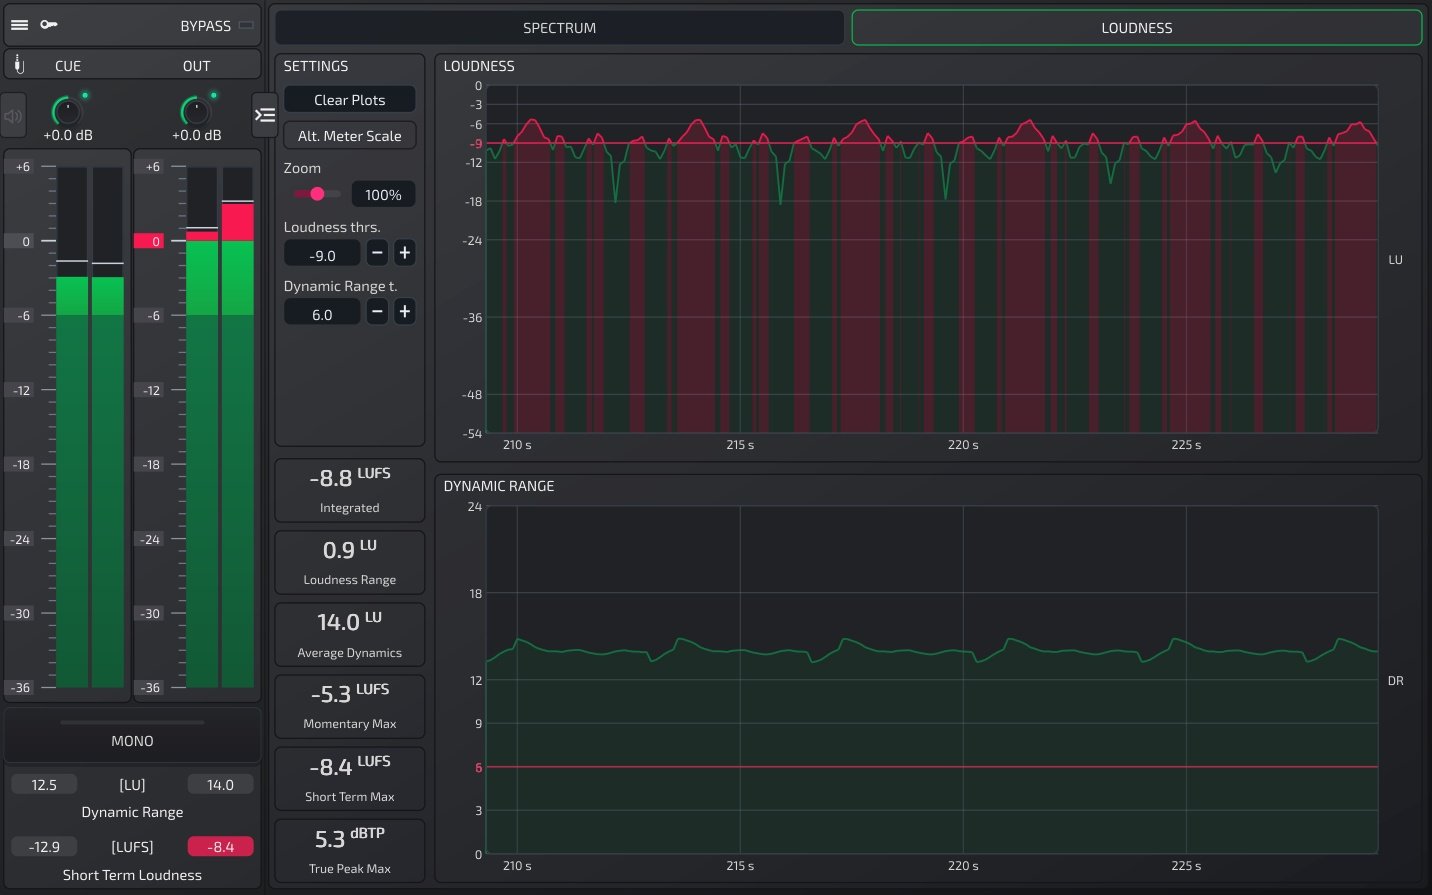Click the red -8.4 Short Term Loudness value

(220, 847)
